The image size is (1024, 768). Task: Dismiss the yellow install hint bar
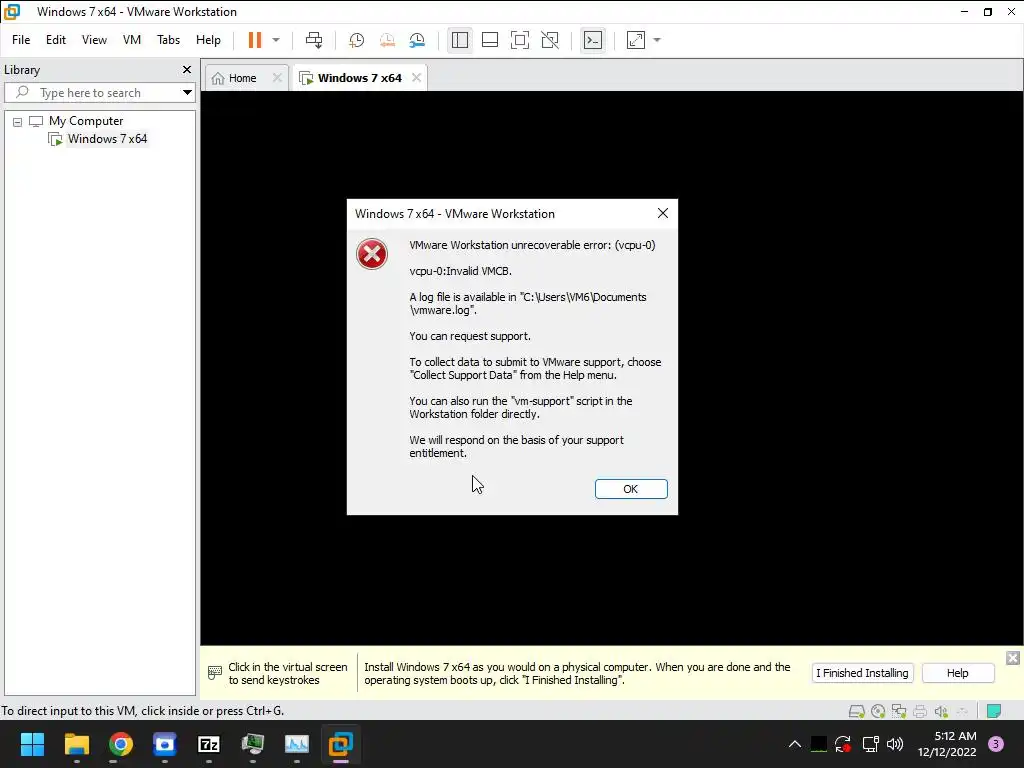coord(1012,658)
